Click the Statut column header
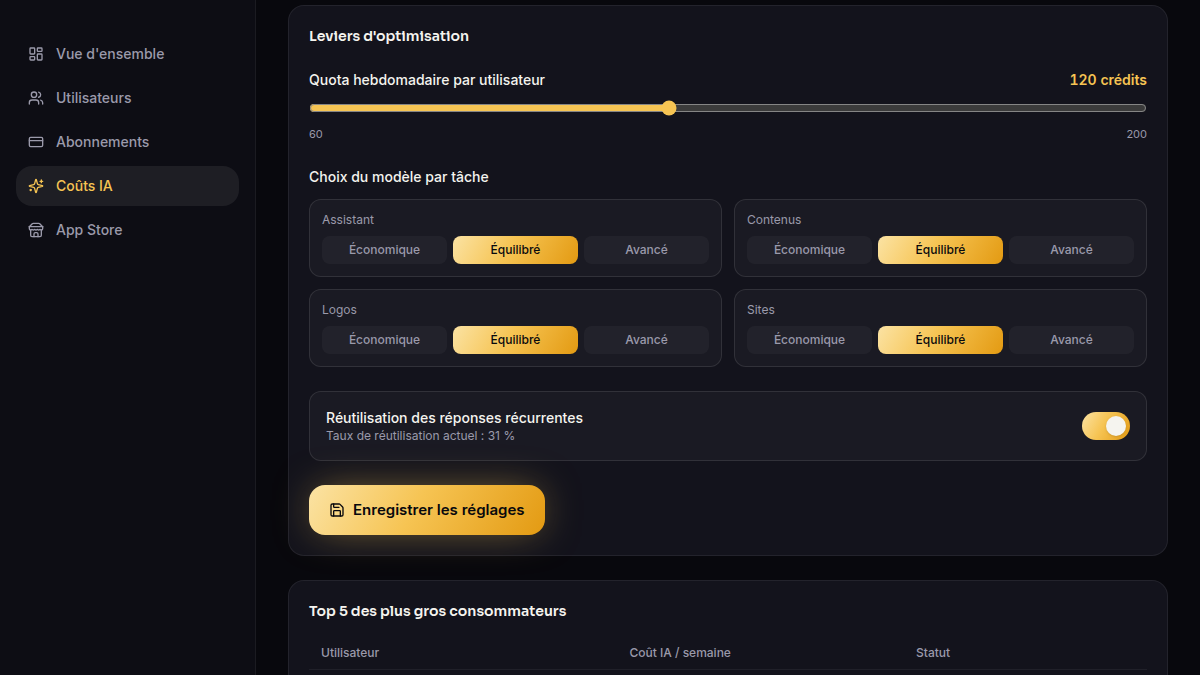 (933, 653)
